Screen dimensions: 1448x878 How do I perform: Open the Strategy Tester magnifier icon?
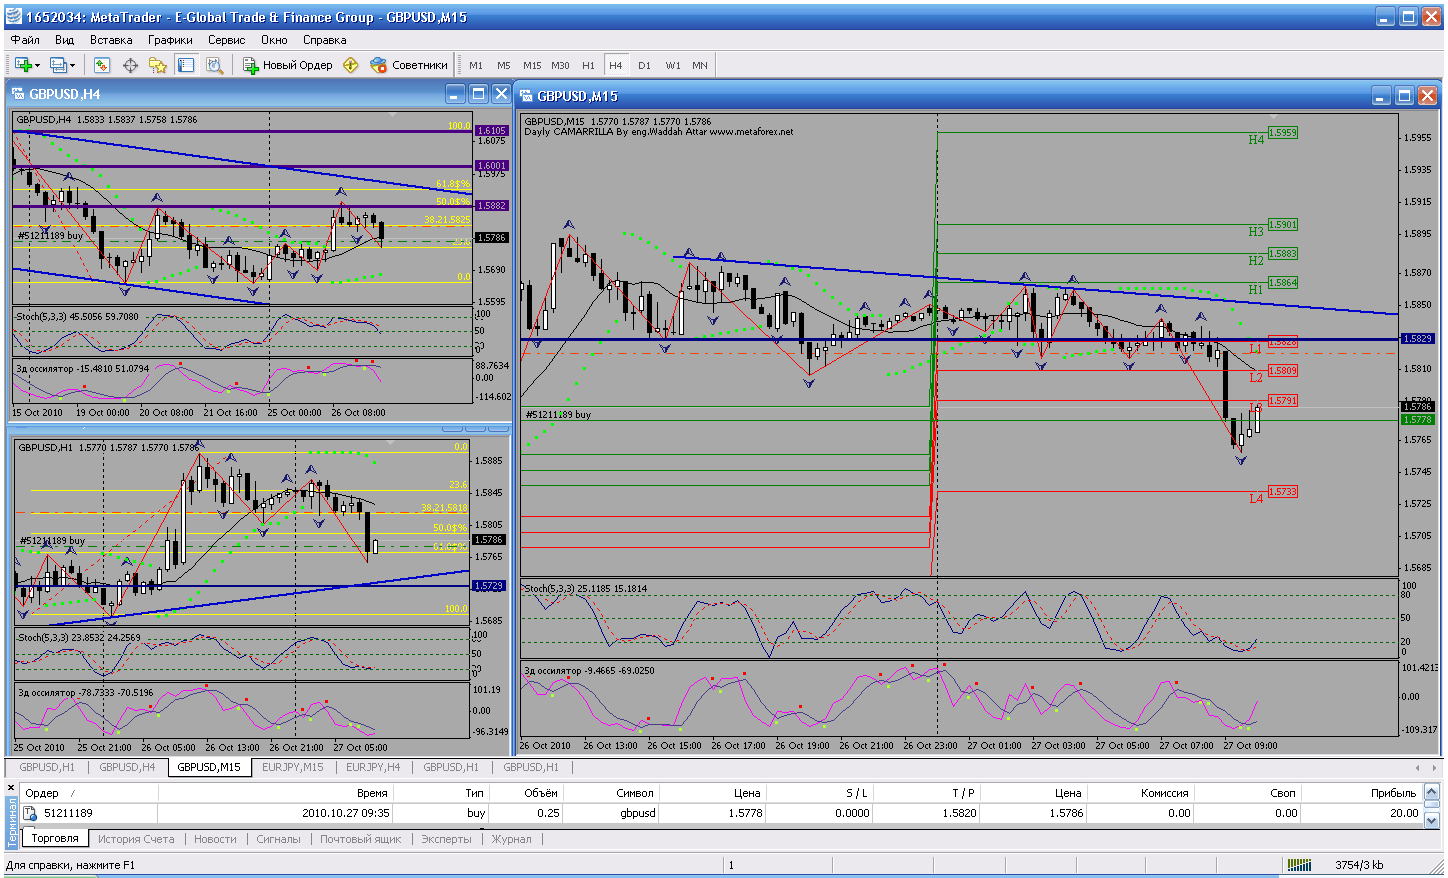point(214,65)
